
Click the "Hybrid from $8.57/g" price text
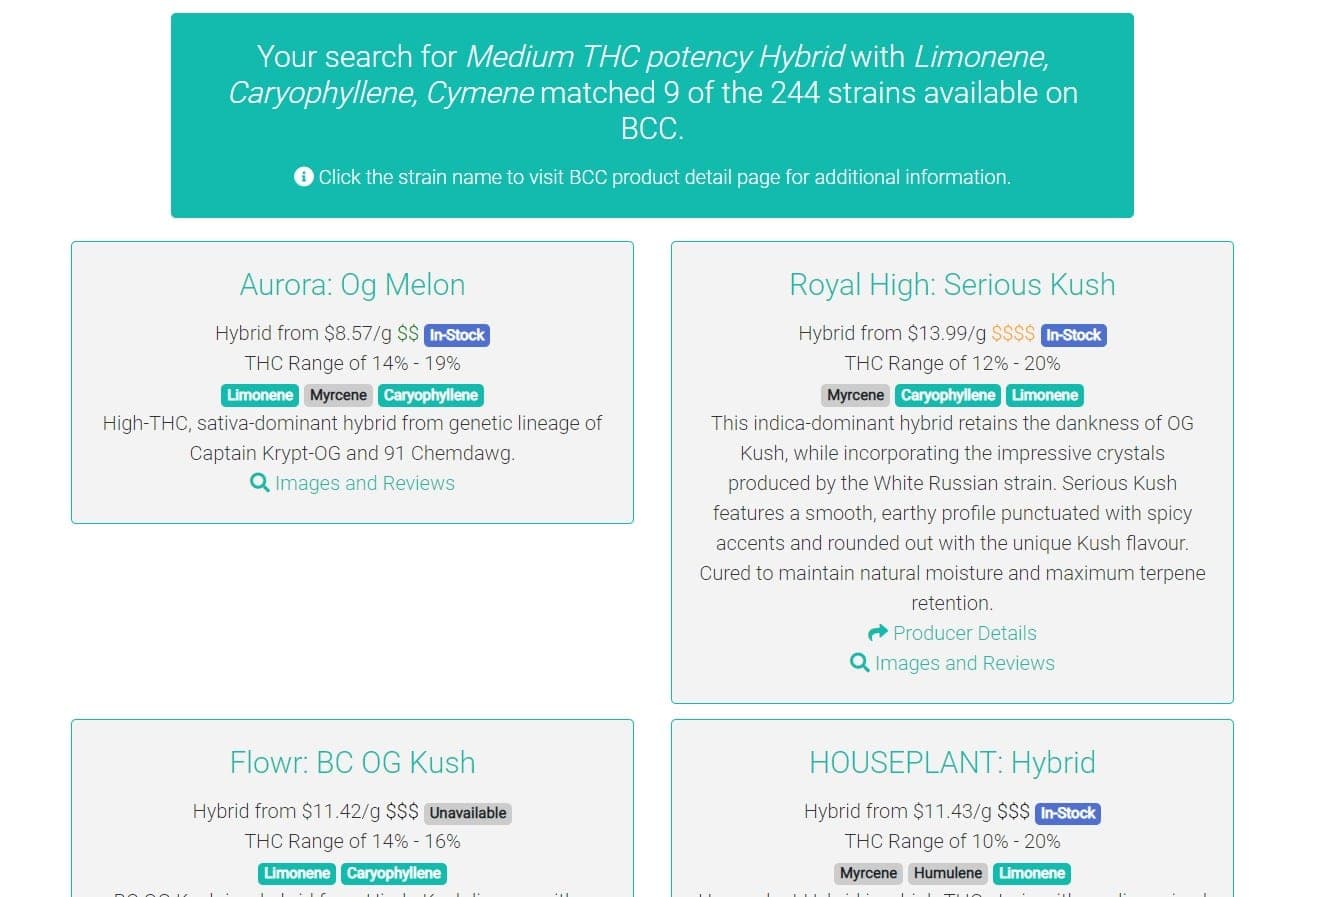pos(303,334)
